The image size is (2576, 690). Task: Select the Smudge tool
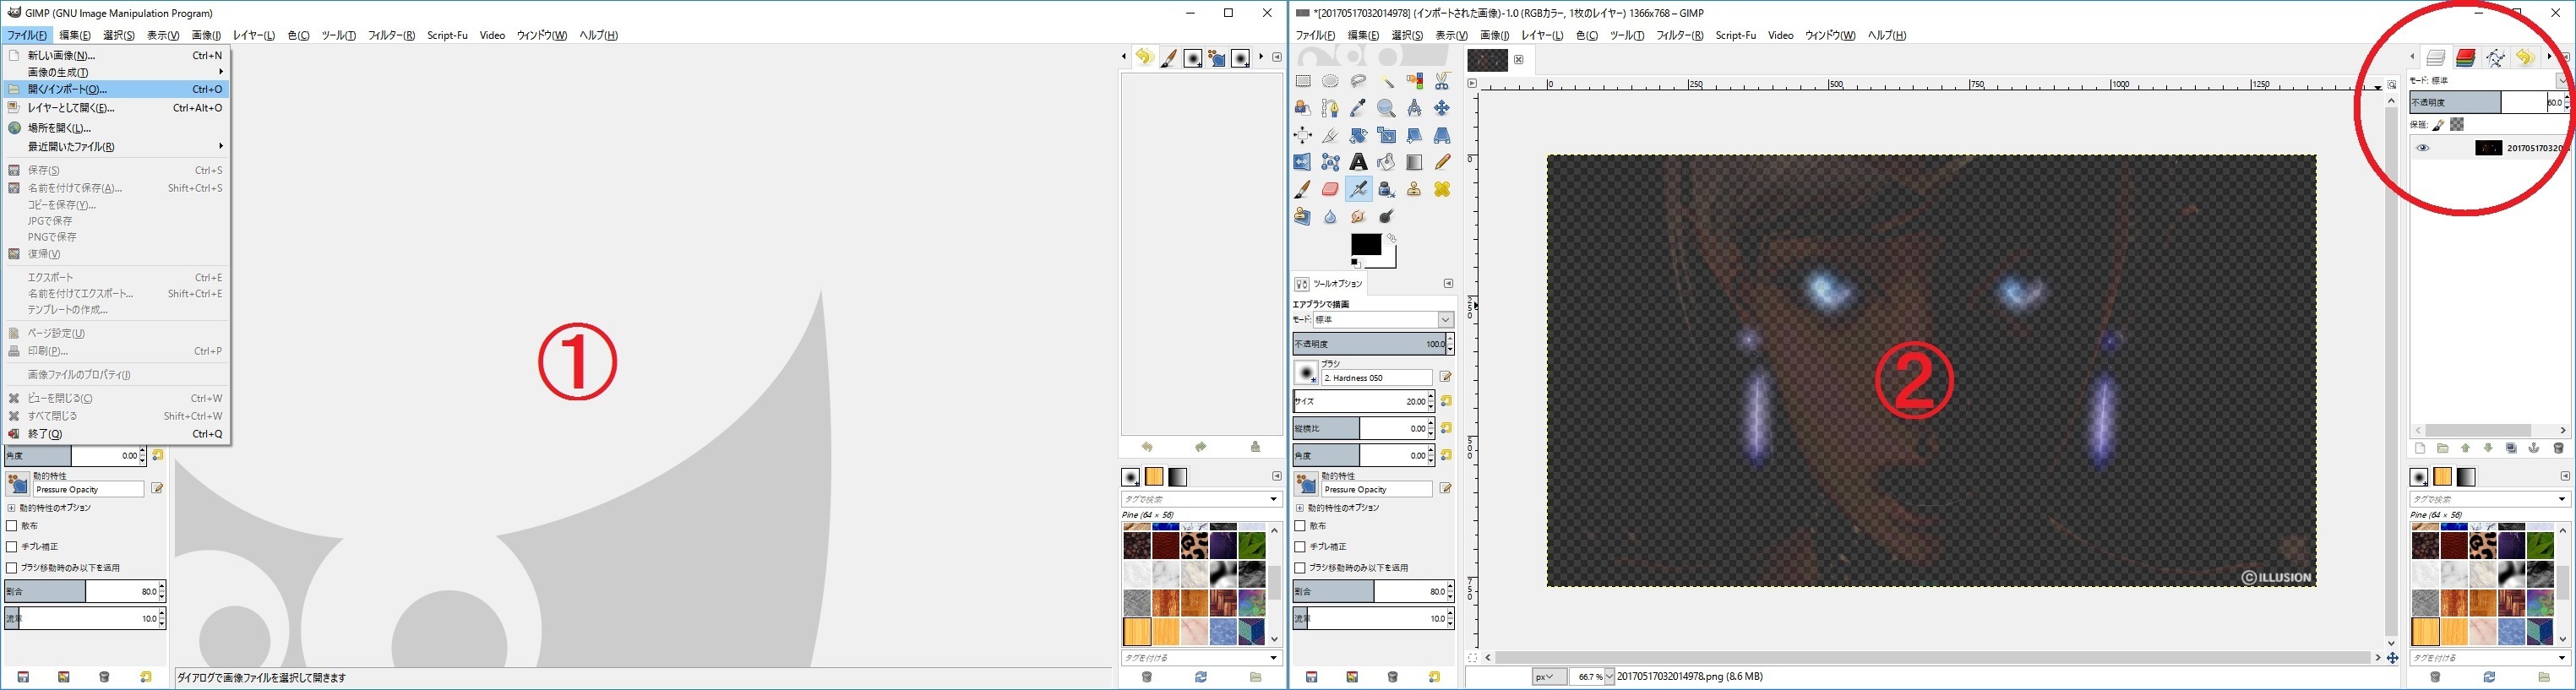coord(1358,216)
